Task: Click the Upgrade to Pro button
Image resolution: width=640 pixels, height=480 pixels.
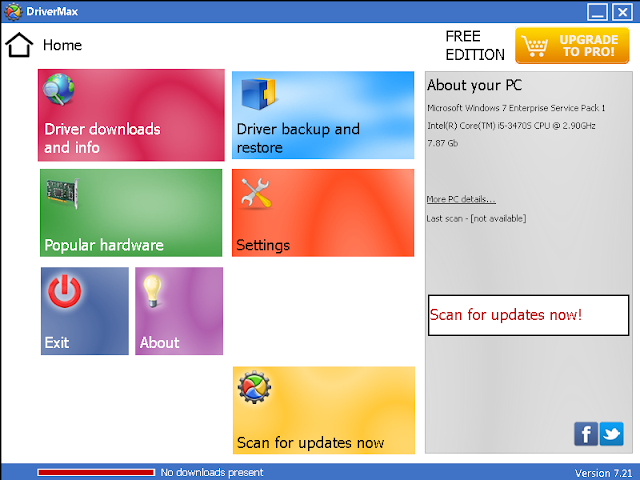Action: pos(572,45)
